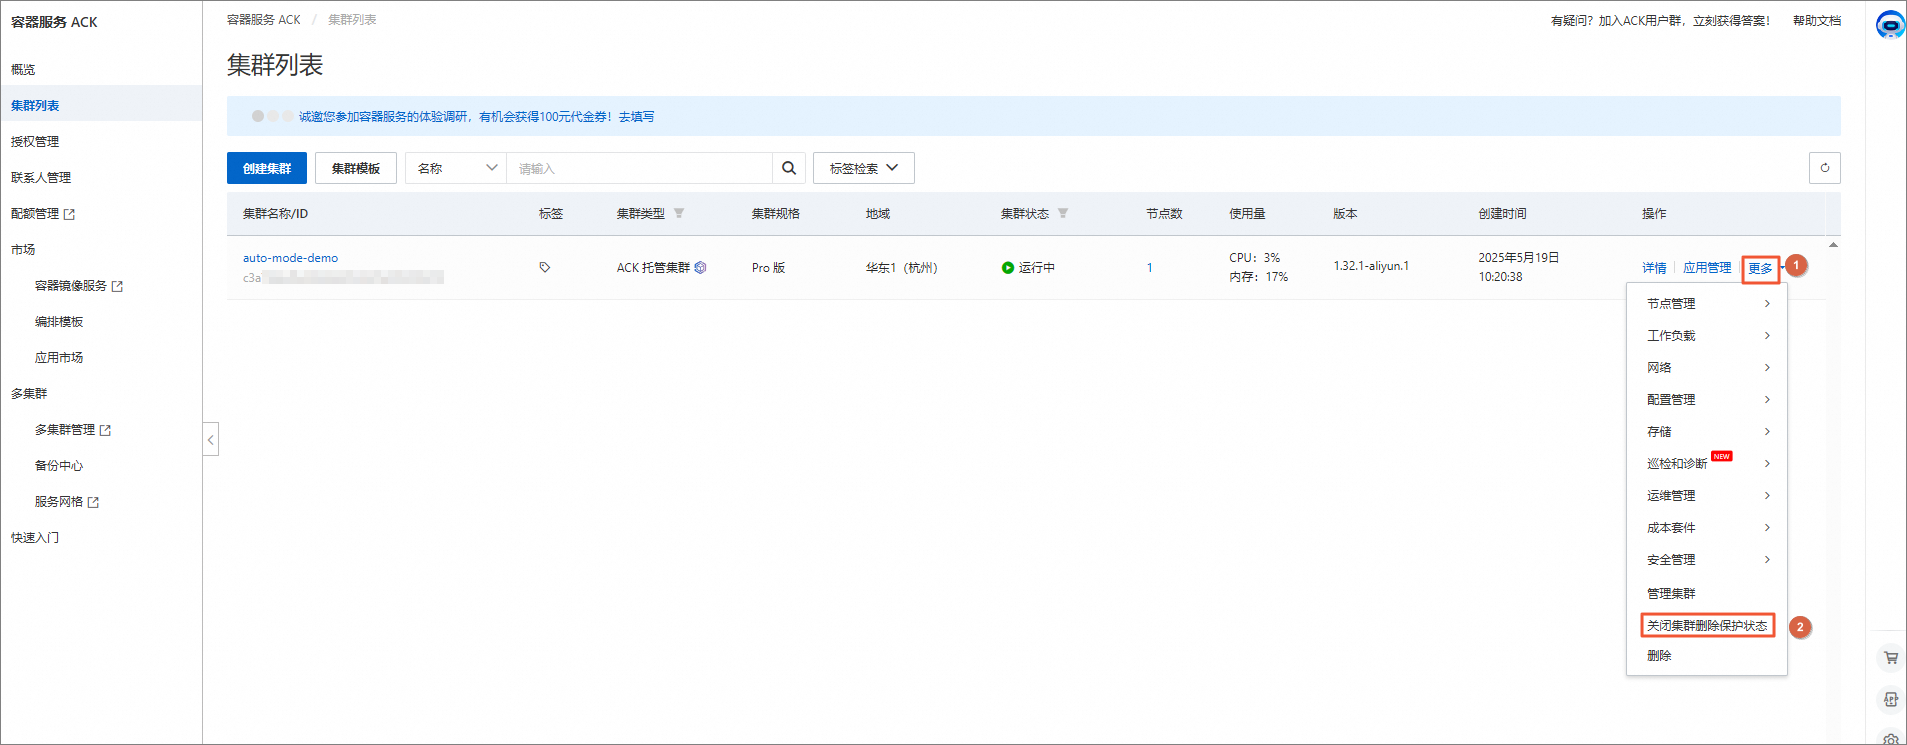Viewport: 1907px width, 745px height.
Task: Refresh the cluster list
Action: pyautogui.click(x=1824, y=168)
